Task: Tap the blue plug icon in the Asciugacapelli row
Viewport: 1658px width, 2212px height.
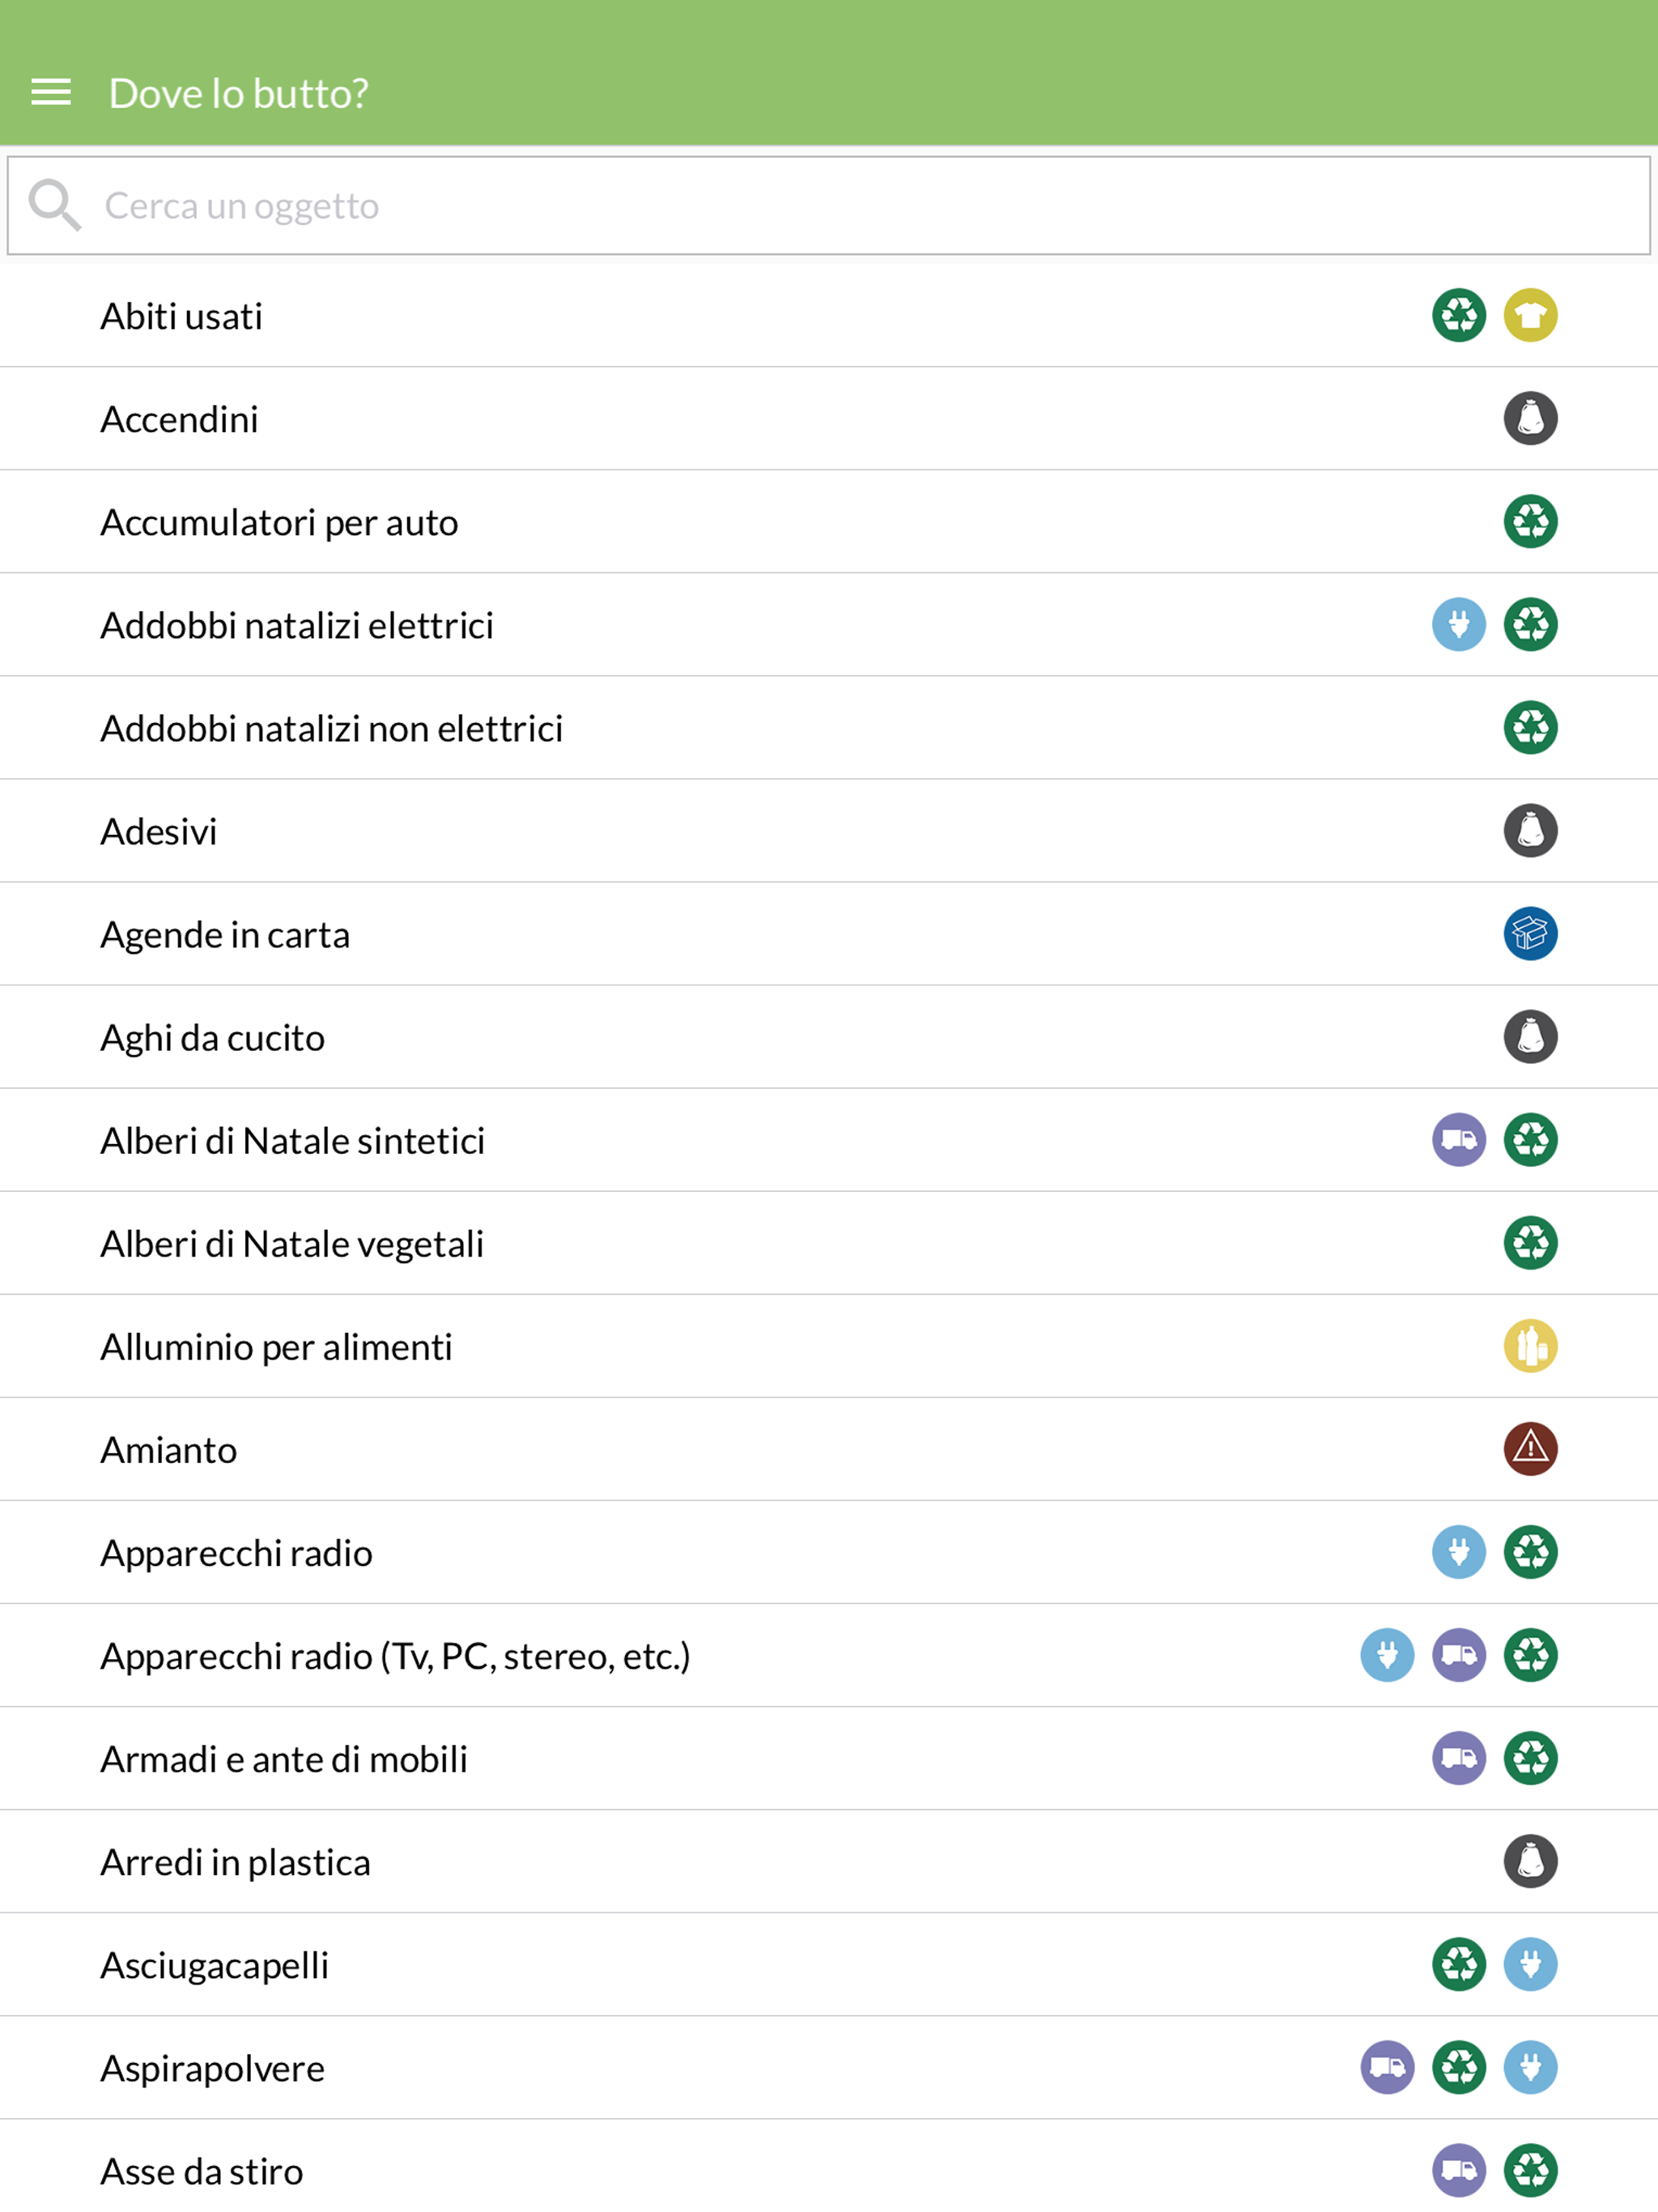Action: [1530, 1964]
